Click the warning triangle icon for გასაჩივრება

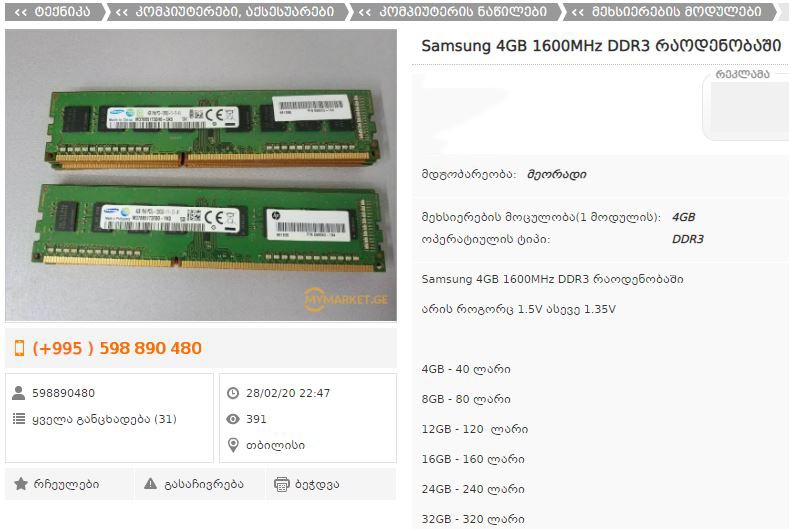(150, 484)
